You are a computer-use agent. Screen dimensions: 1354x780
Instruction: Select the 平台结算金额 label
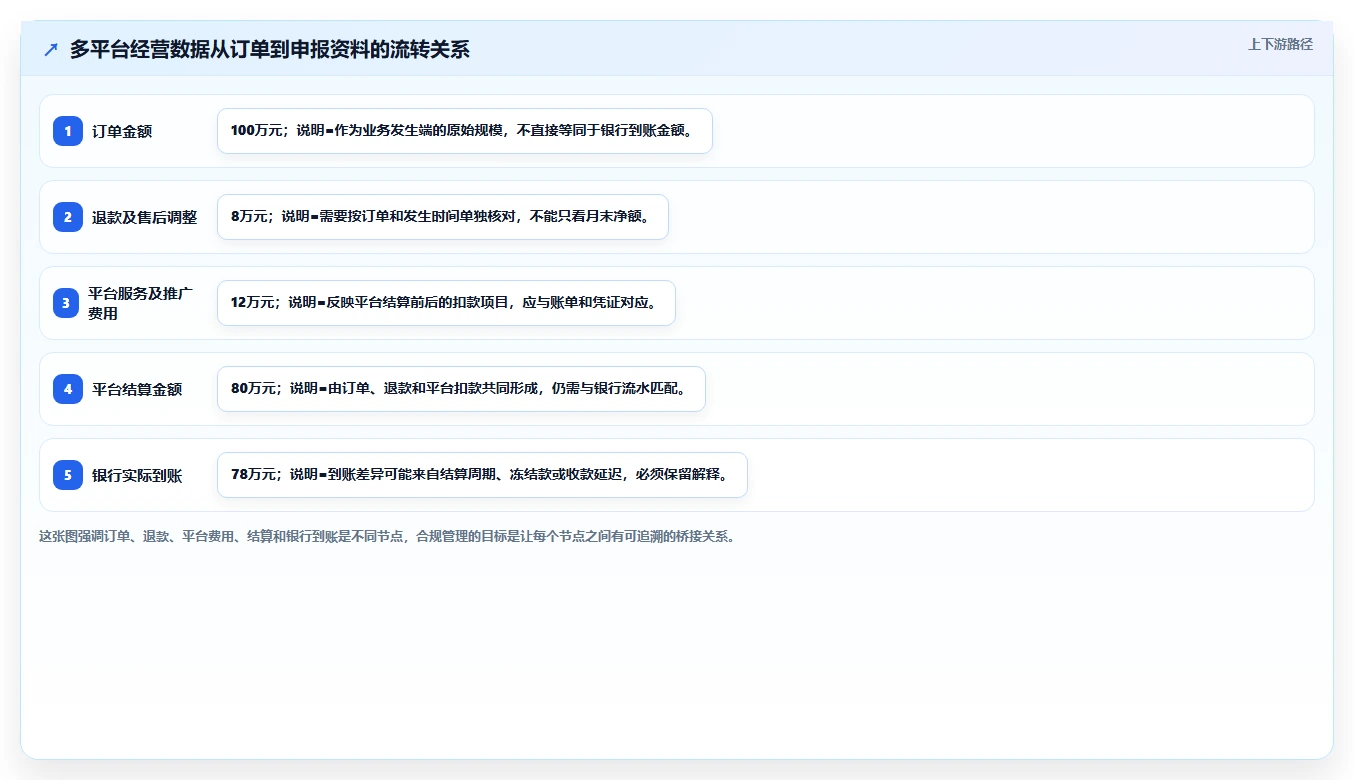point(137,389)
